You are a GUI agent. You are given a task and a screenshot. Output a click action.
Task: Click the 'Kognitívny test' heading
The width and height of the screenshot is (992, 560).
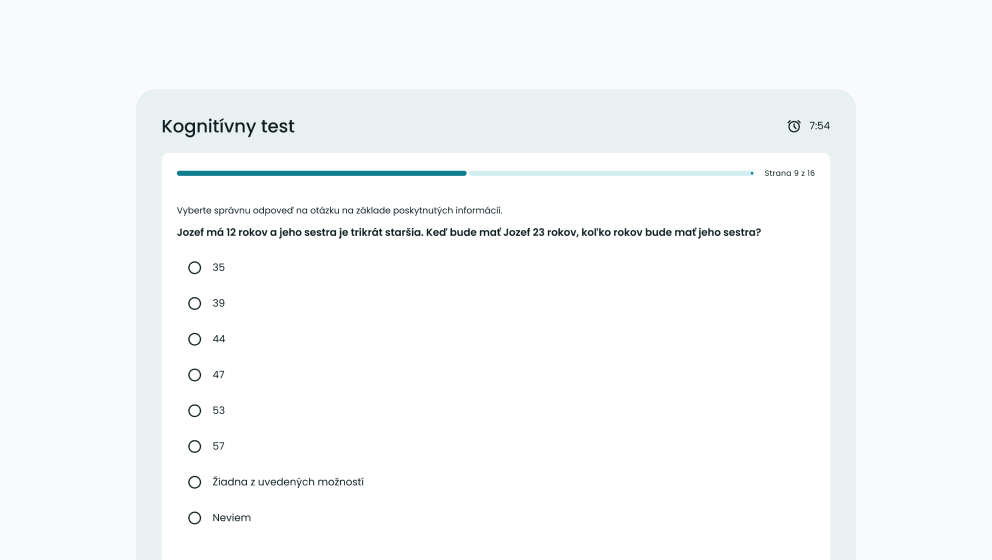[x=228, y=126]
